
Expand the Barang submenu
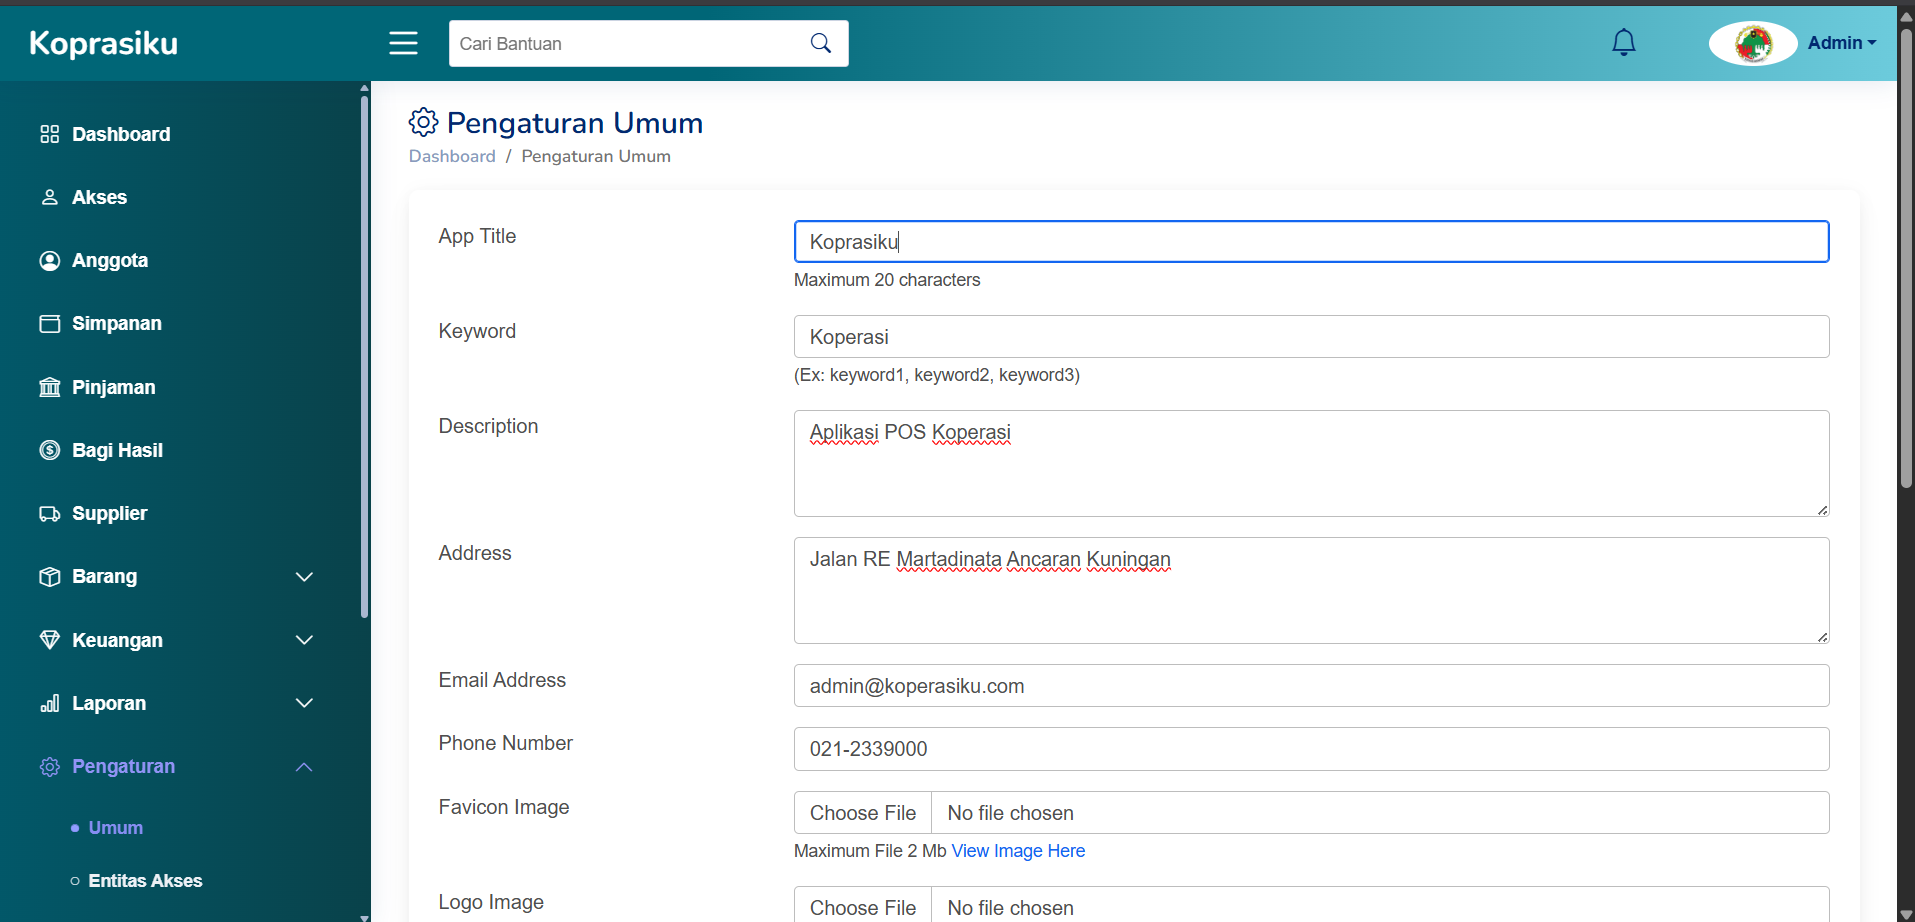[x=304, y=577]
